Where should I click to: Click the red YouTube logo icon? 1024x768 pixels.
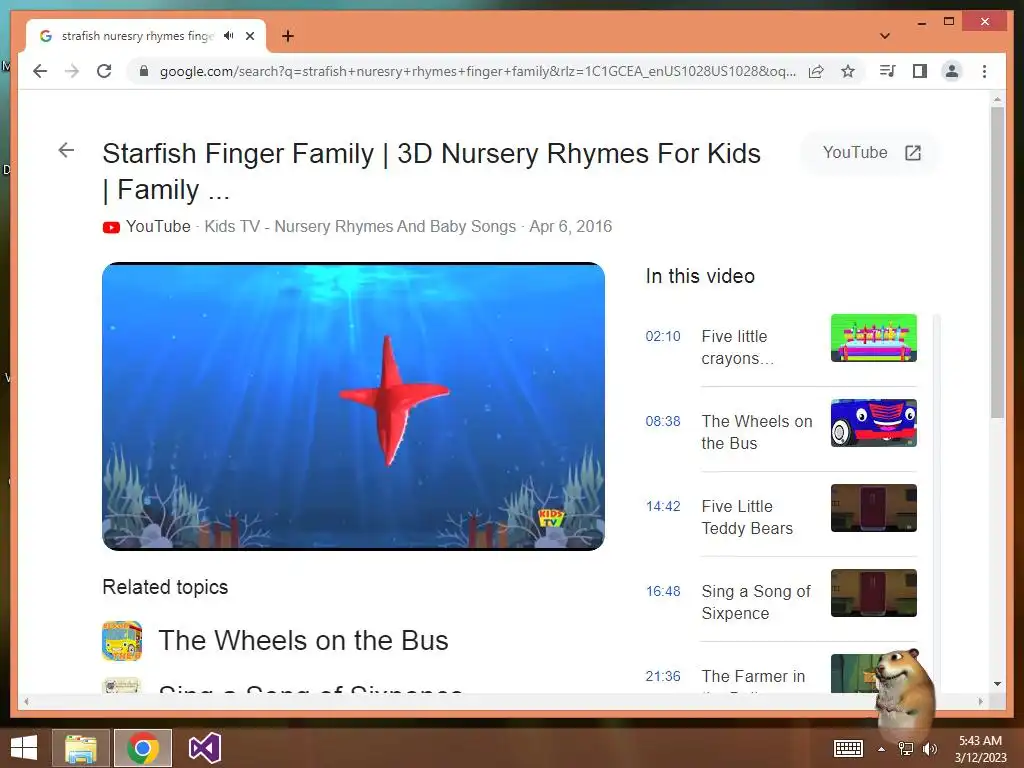pos(111,227)
